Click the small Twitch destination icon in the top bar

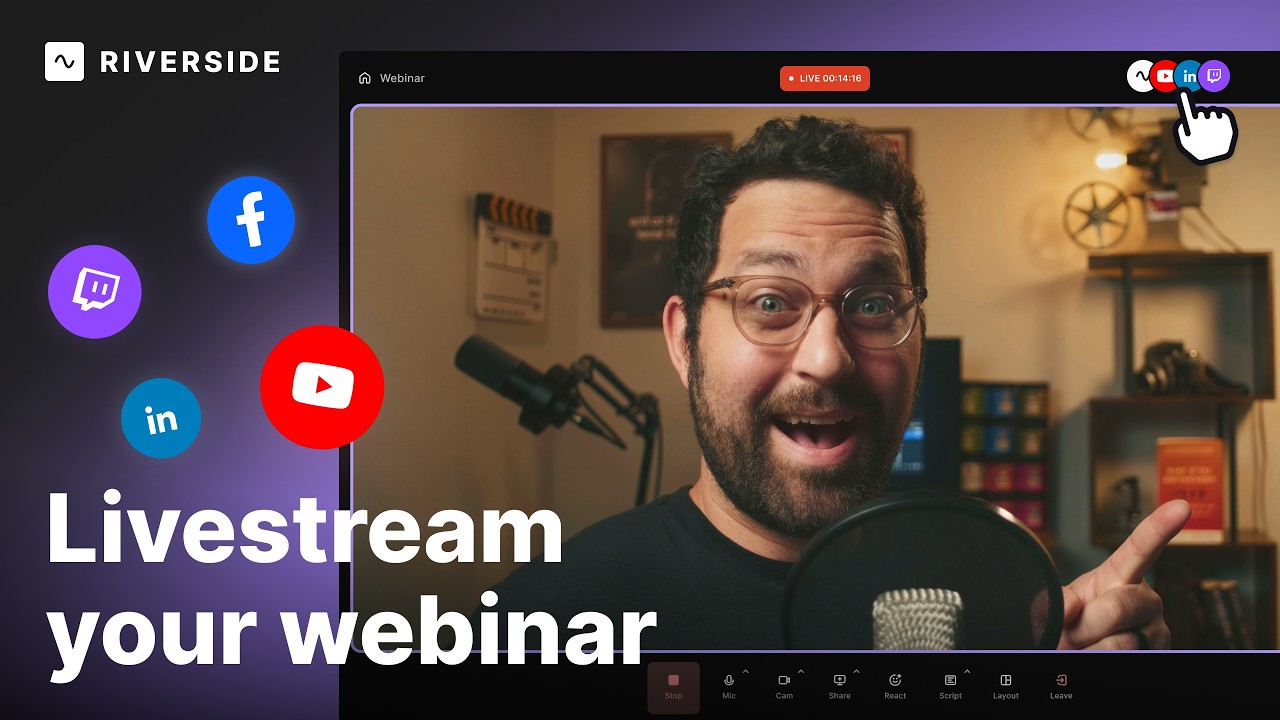(1214, 76)
